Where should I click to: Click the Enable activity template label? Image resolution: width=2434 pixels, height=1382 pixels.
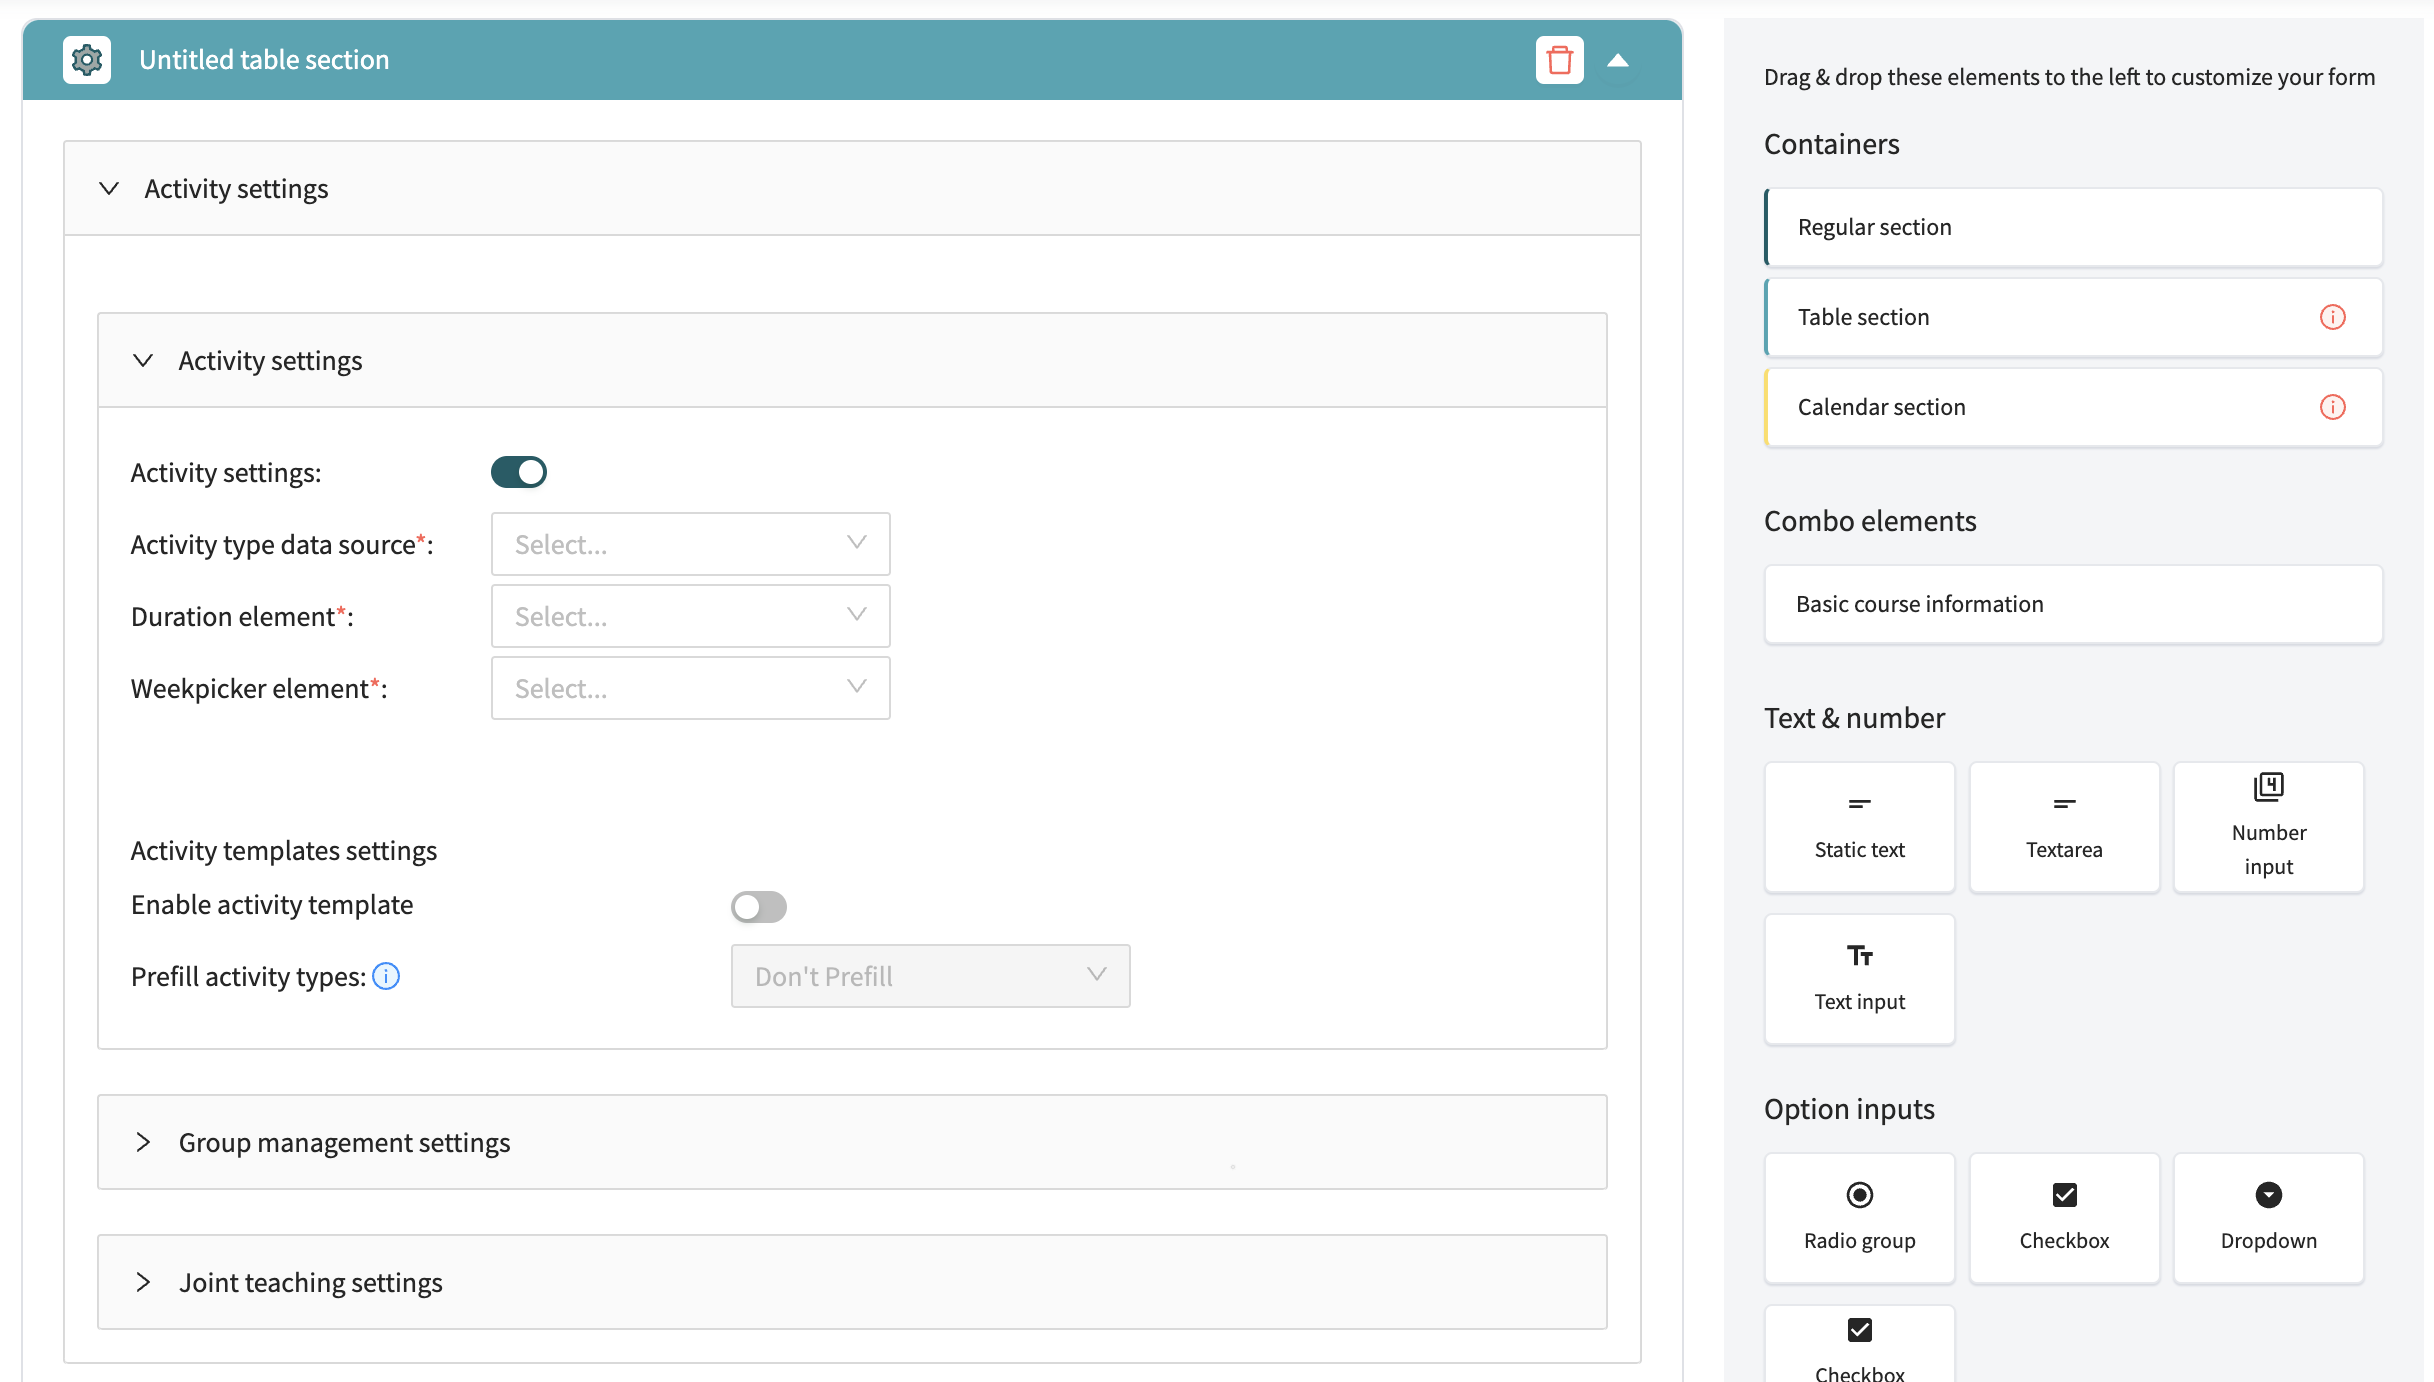click(272, 905)
